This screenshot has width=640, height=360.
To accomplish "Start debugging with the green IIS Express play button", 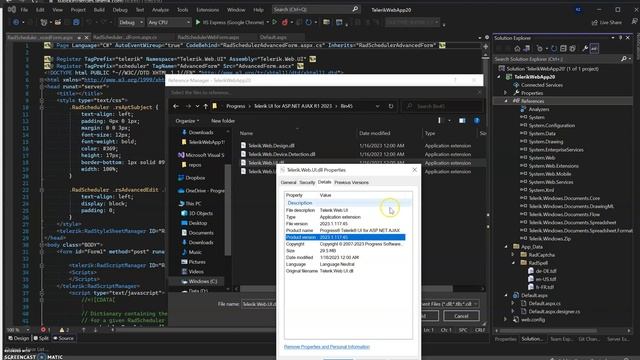I will pyautogui.click(x=198, y=22).
